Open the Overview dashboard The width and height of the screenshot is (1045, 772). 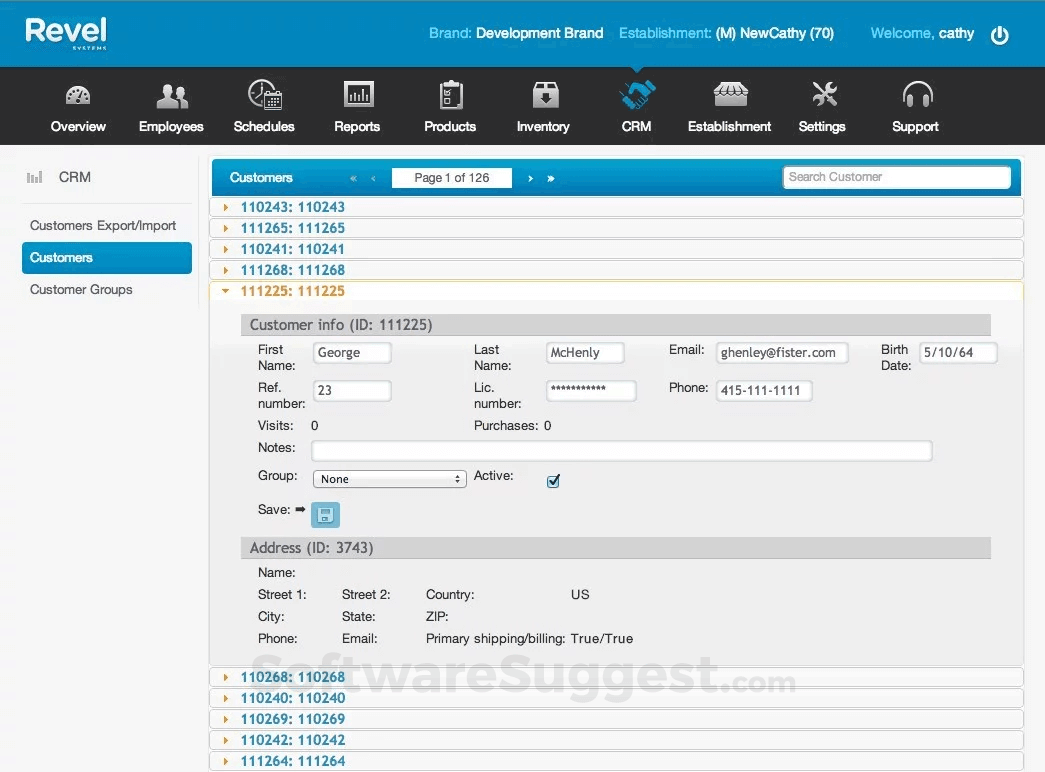78,105
